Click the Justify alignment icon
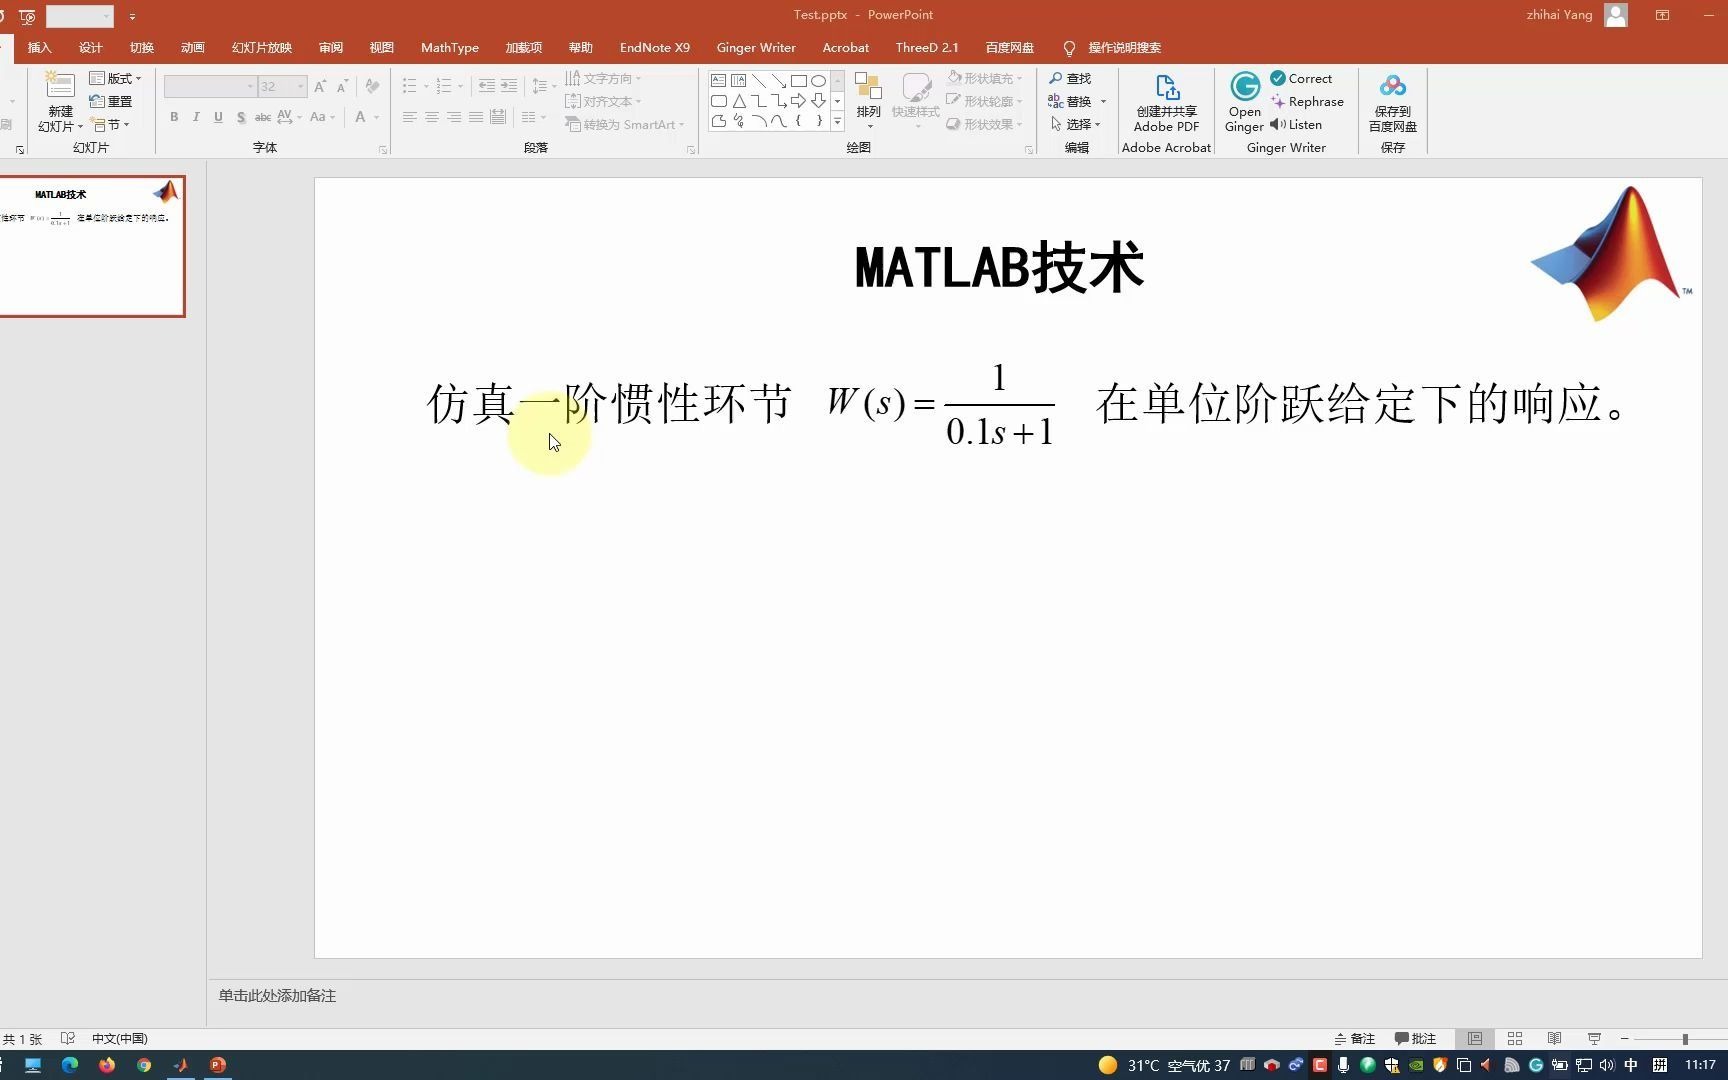Screen dimensions: 1728x1080 pos(476,117)
